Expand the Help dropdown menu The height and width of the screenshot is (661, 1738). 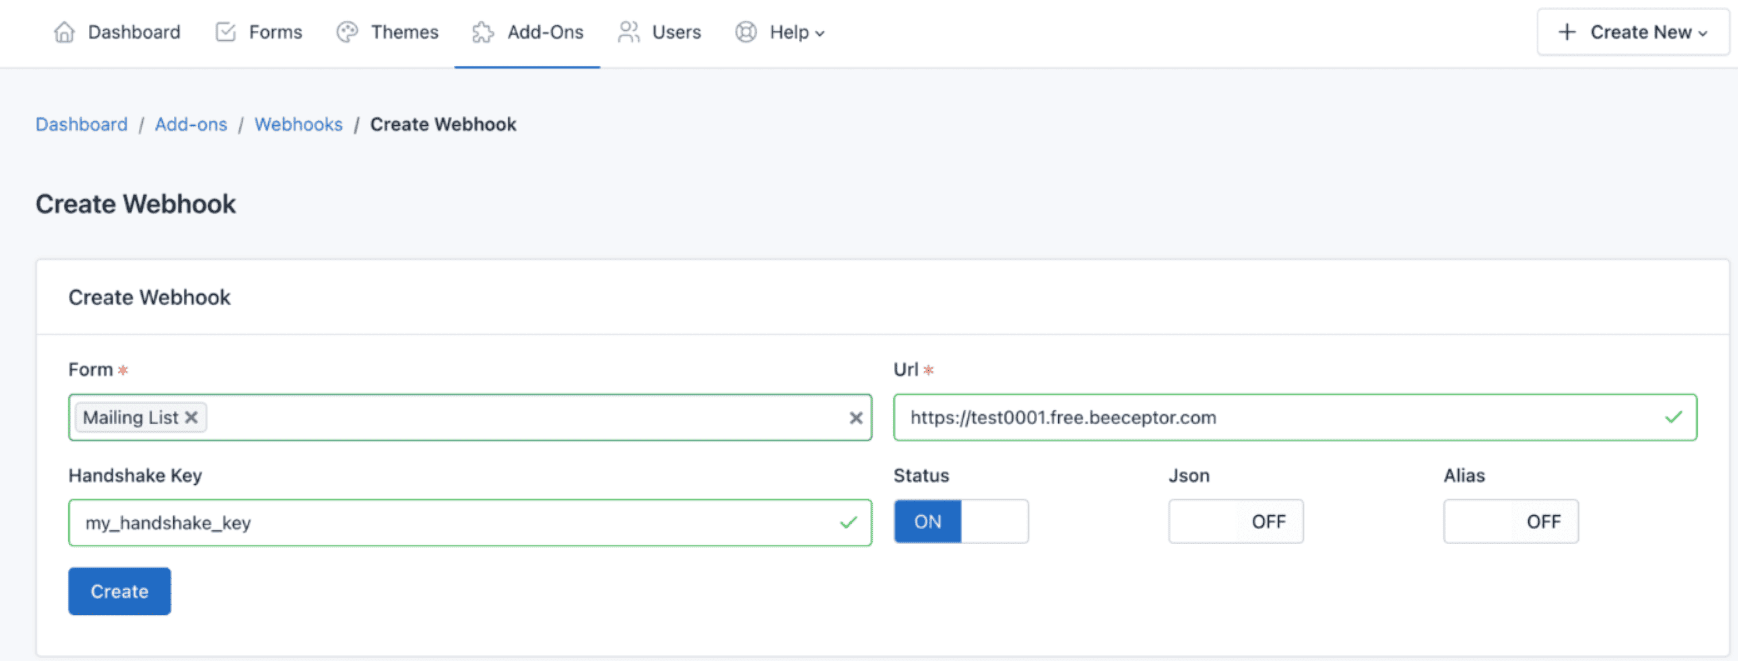[796, 32]
